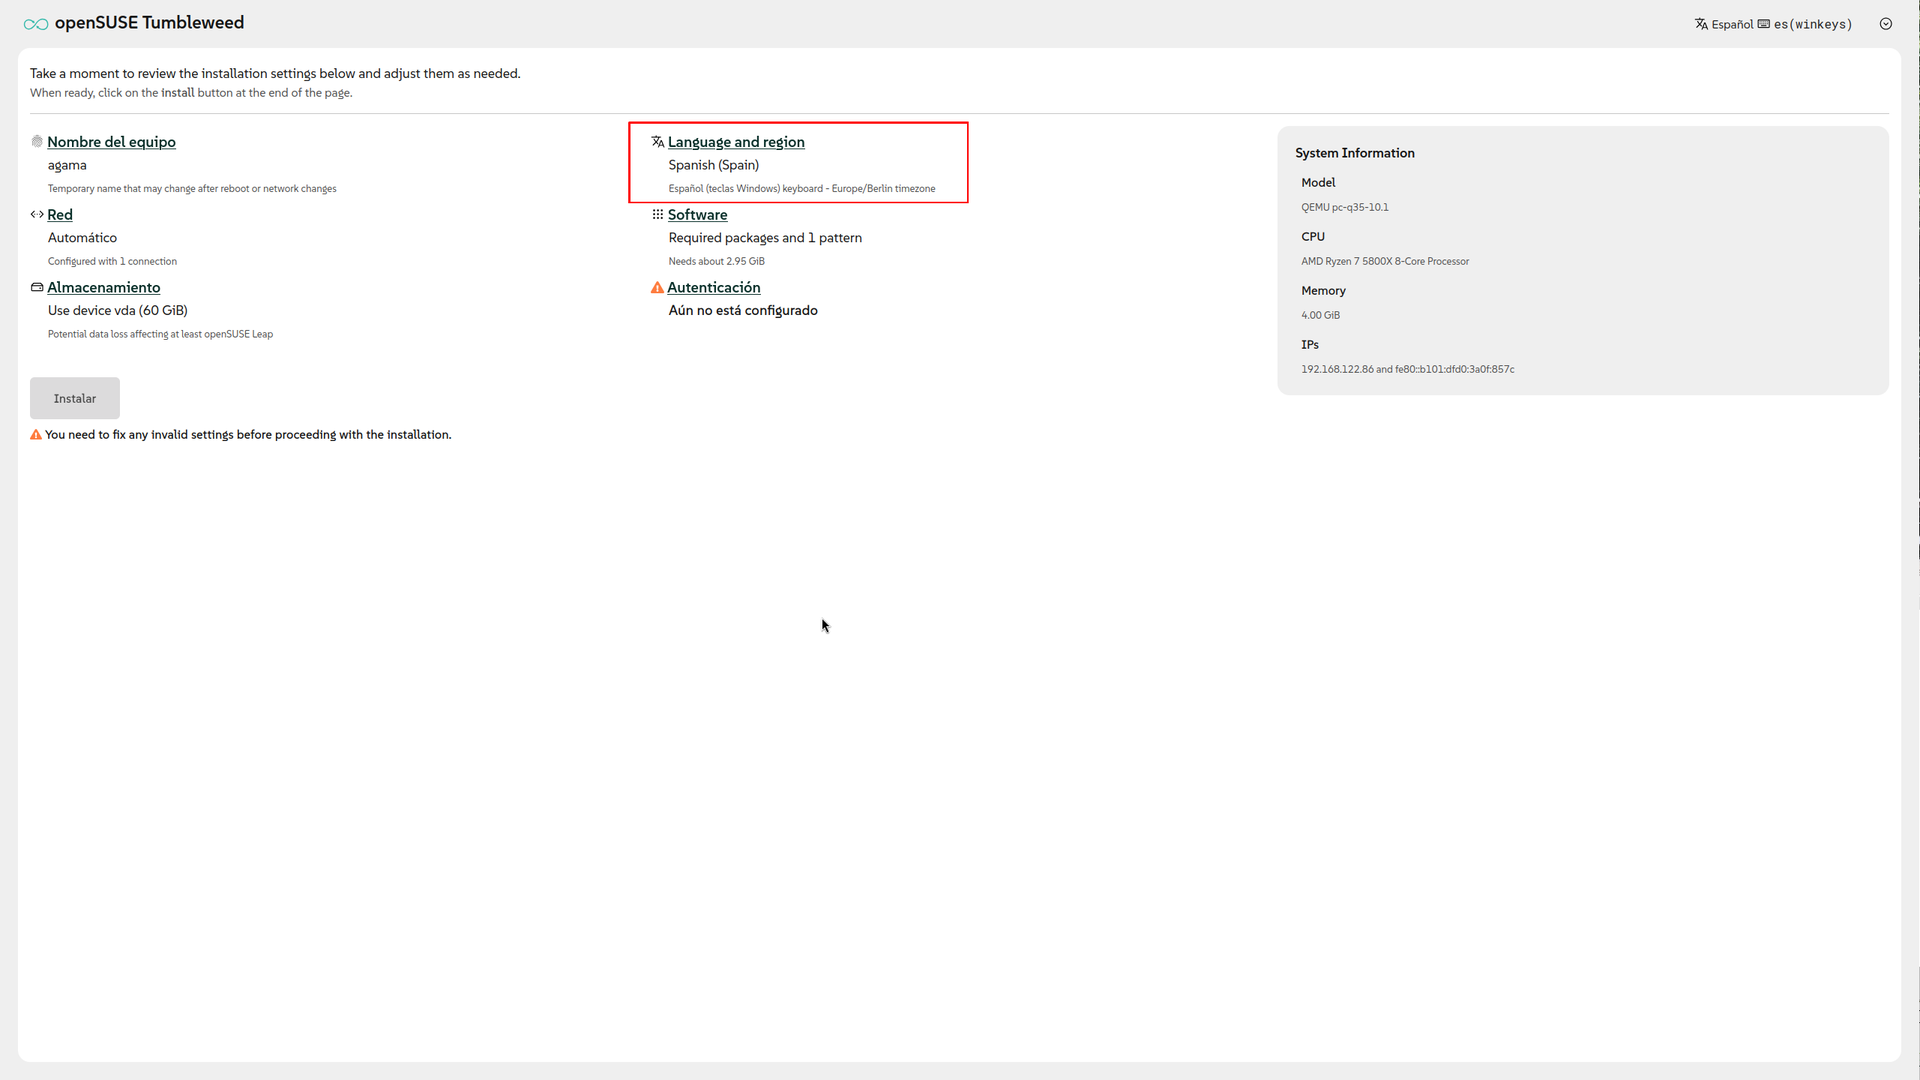Screen dimensions: 1920x1080
Task: Open the Red network settings link
Action: pos(60,215)
